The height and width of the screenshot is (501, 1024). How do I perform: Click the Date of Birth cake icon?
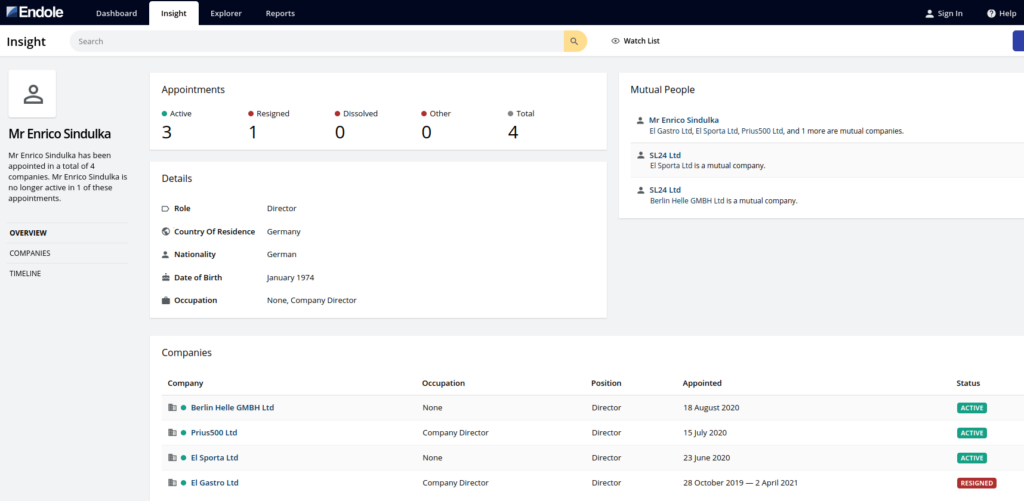click(165, 278)
